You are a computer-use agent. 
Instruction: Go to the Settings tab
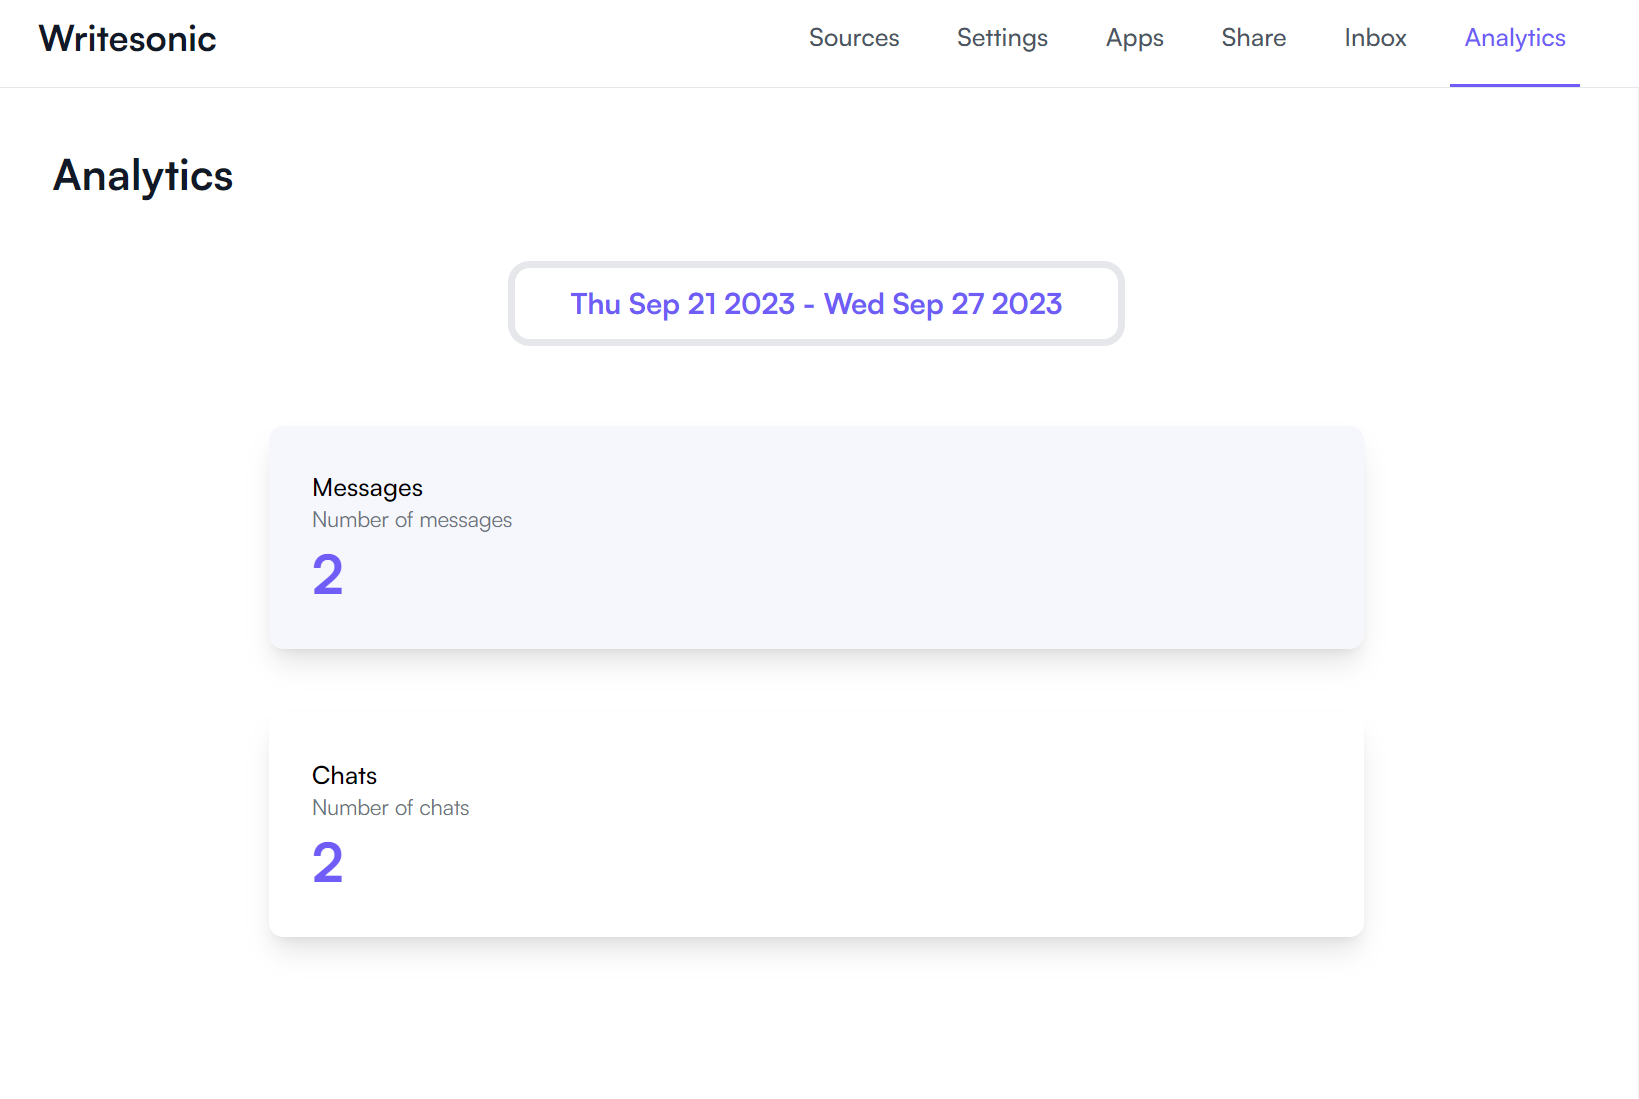click(1001, 38)
